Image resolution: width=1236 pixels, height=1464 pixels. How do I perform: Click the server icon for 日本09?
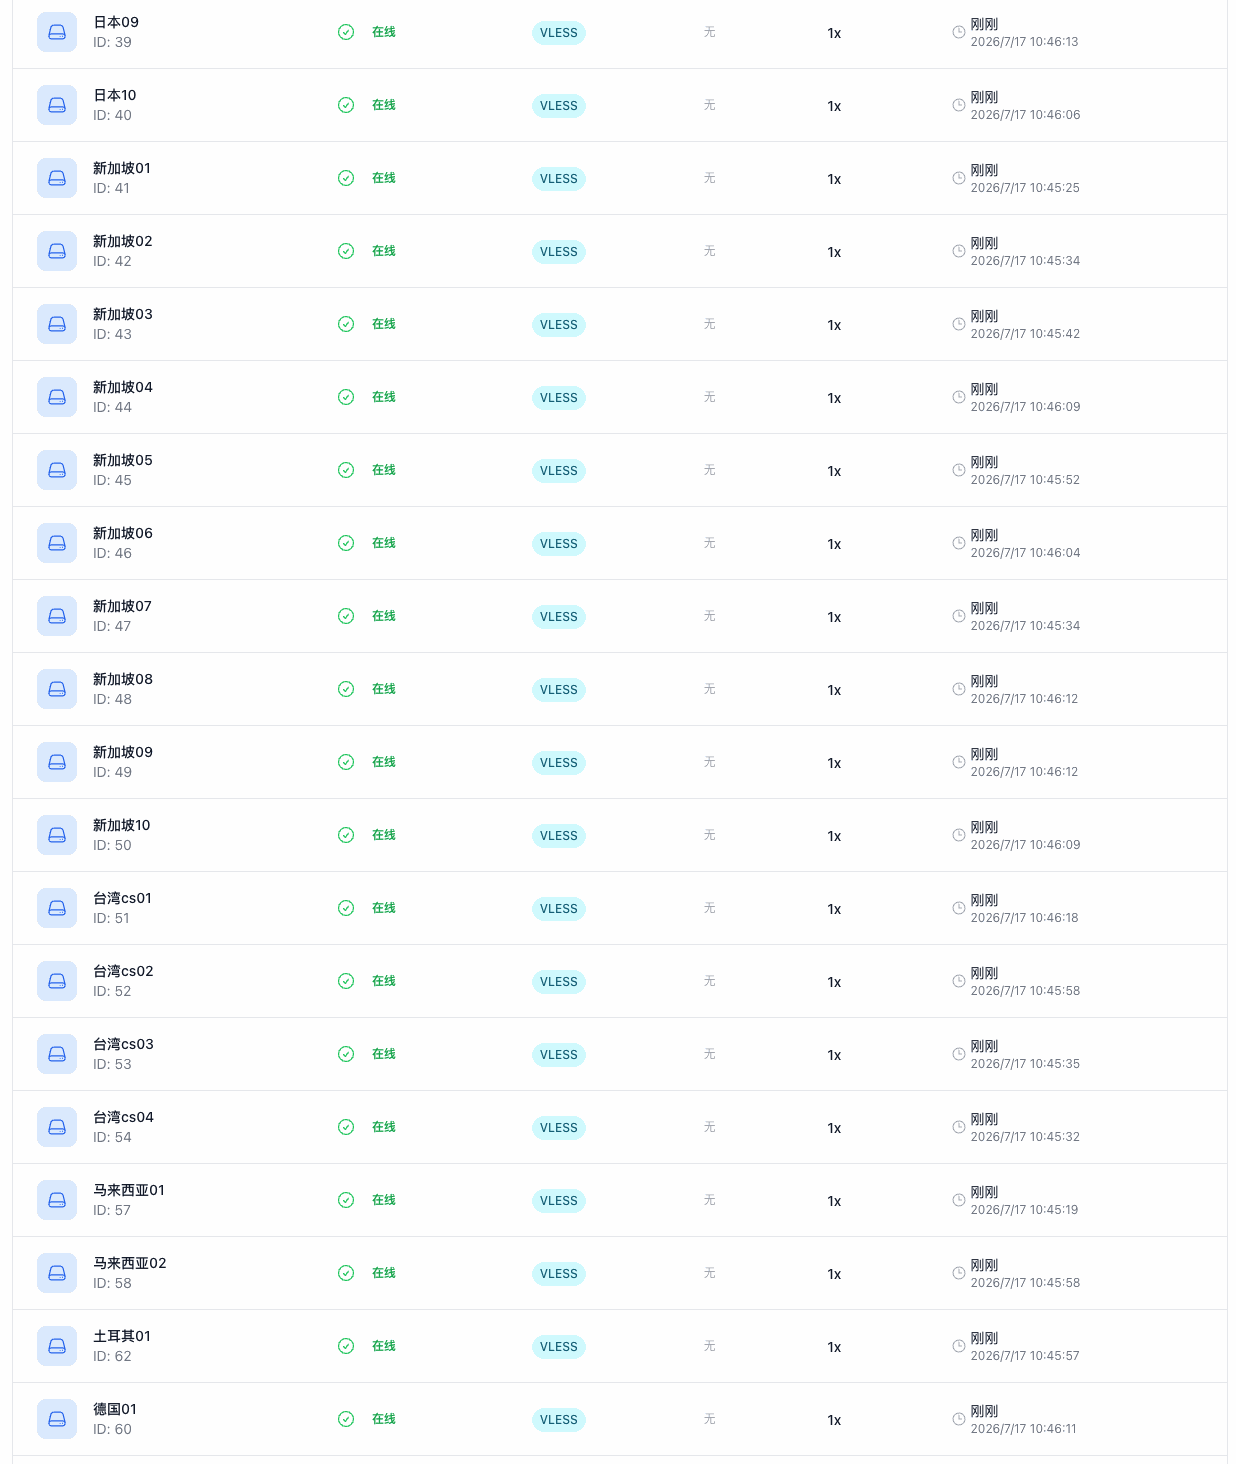pos(57,32)
